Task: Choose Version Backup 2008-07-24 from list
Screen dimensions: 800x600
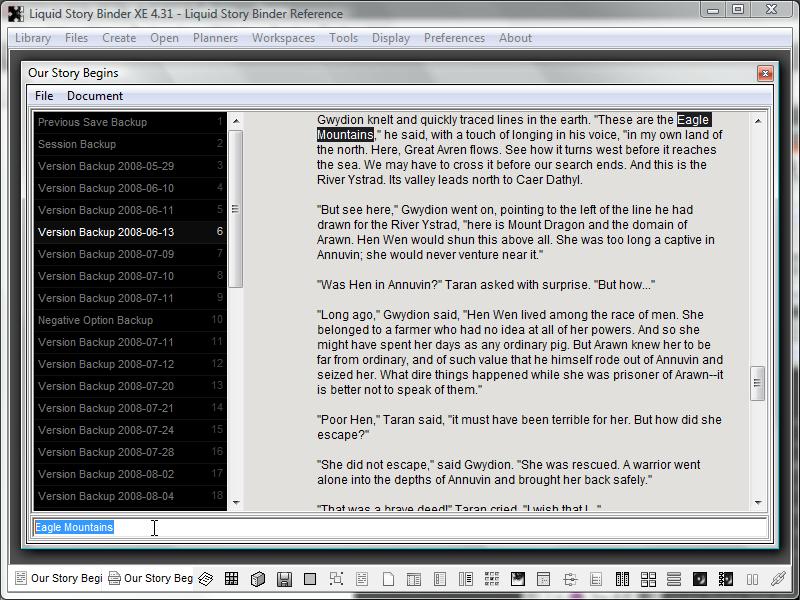Action: (x=105, y=430)
